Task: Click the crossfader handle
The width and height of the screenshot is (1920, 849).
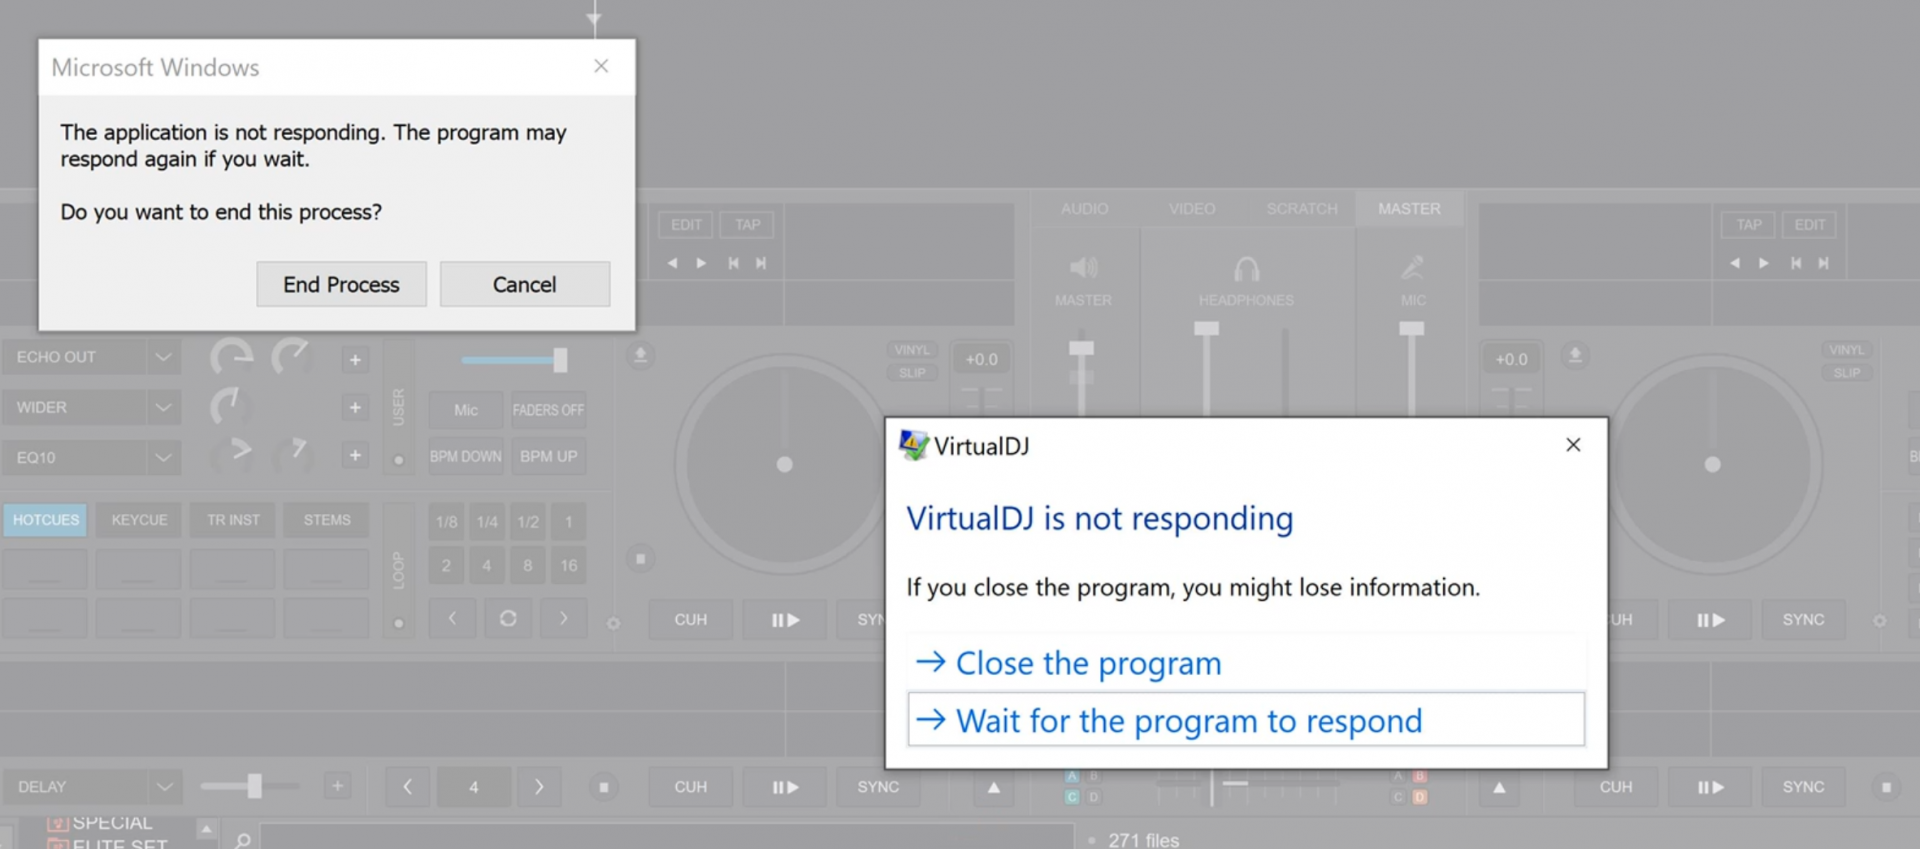Action: coord(1212,787)
